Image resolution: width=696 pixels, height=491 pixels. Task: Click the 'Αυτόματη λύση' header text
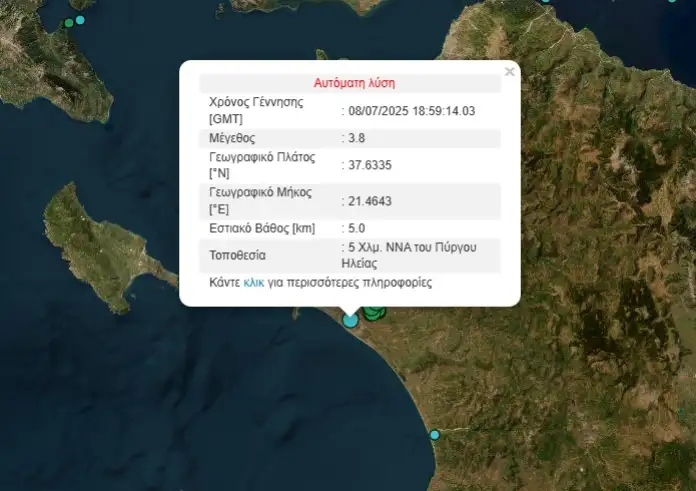pos(354,83)
